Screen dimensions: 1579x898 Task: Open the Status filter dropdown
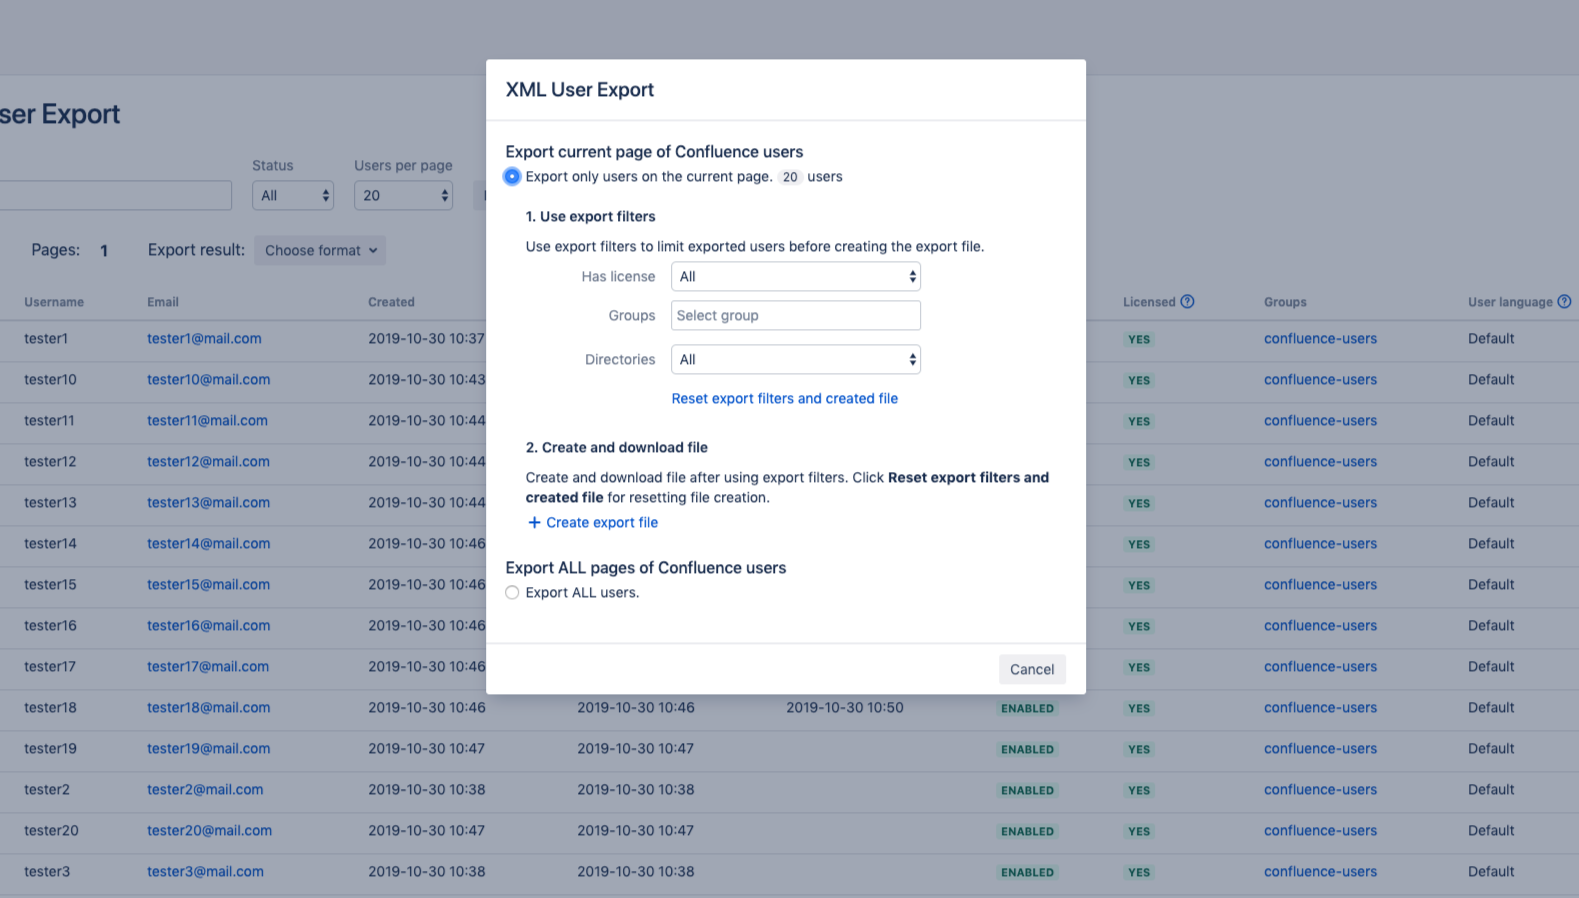click(x=293, y=195)
